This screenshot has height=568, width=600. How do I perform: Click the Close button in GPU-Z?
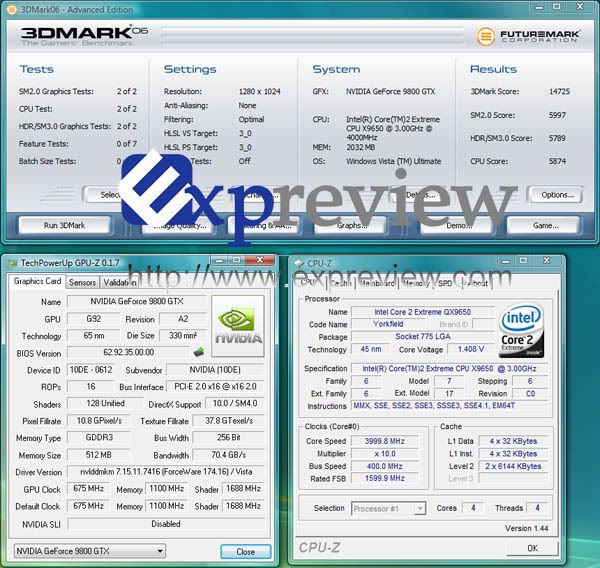coord(245,551)
